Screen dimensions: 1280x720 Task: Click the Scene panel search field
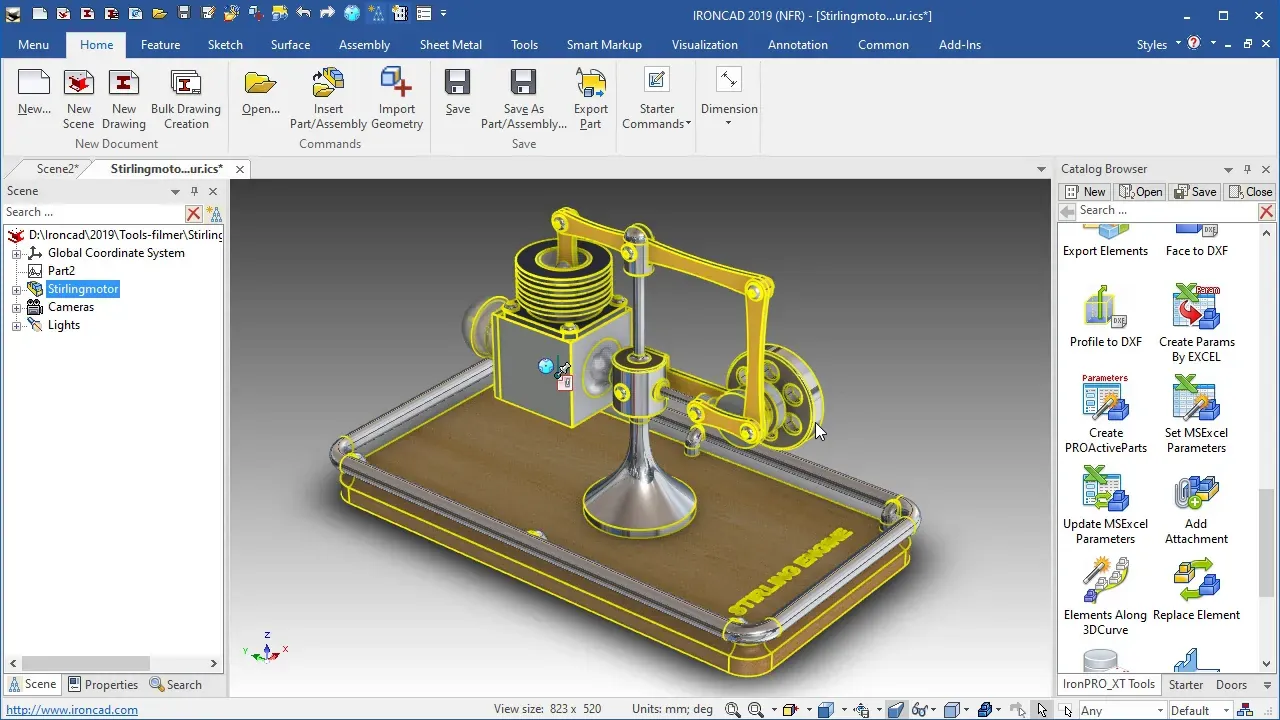[95, 212]
